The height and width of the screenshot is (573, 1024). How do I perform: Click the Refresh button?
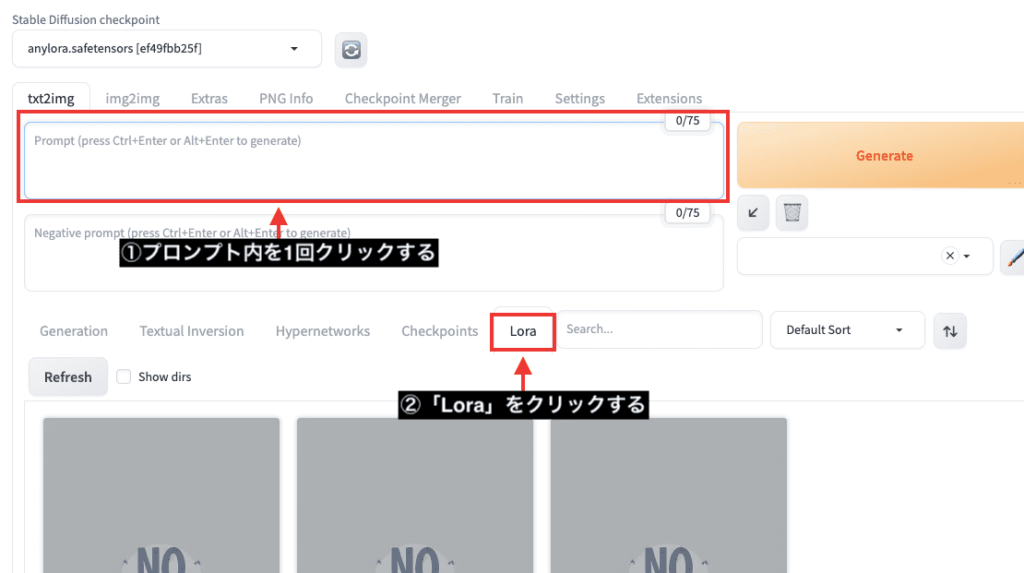[68, 376]
